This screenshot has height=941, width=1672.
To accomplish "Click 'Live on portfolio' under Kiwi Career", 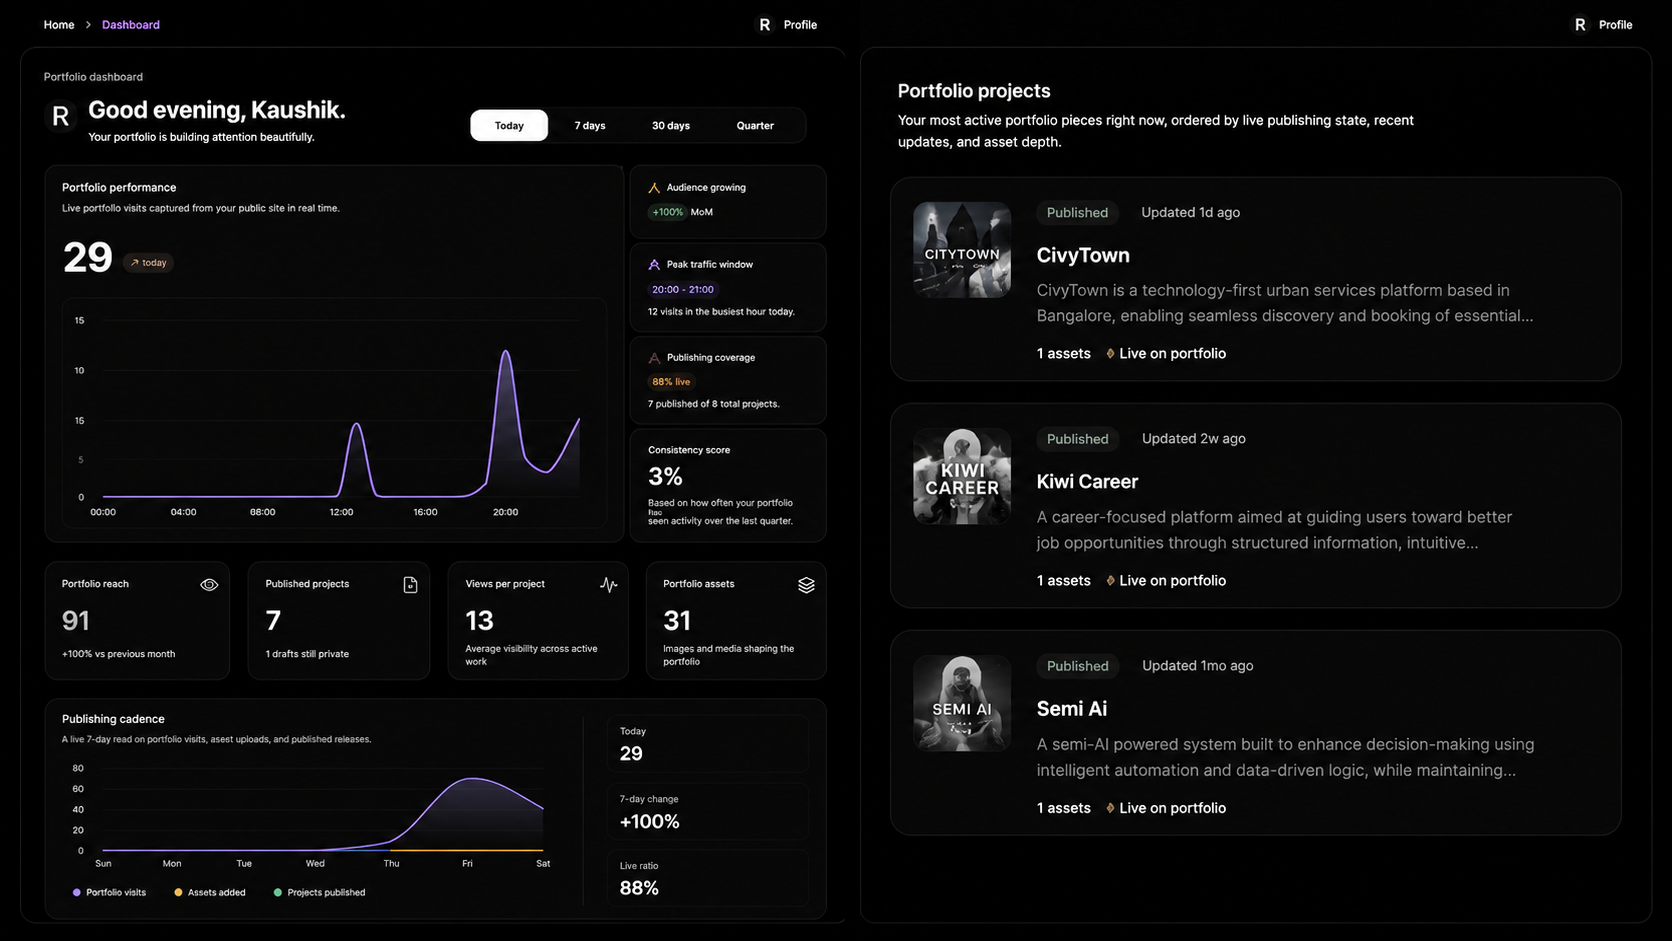I will (x=1172, y=580).
